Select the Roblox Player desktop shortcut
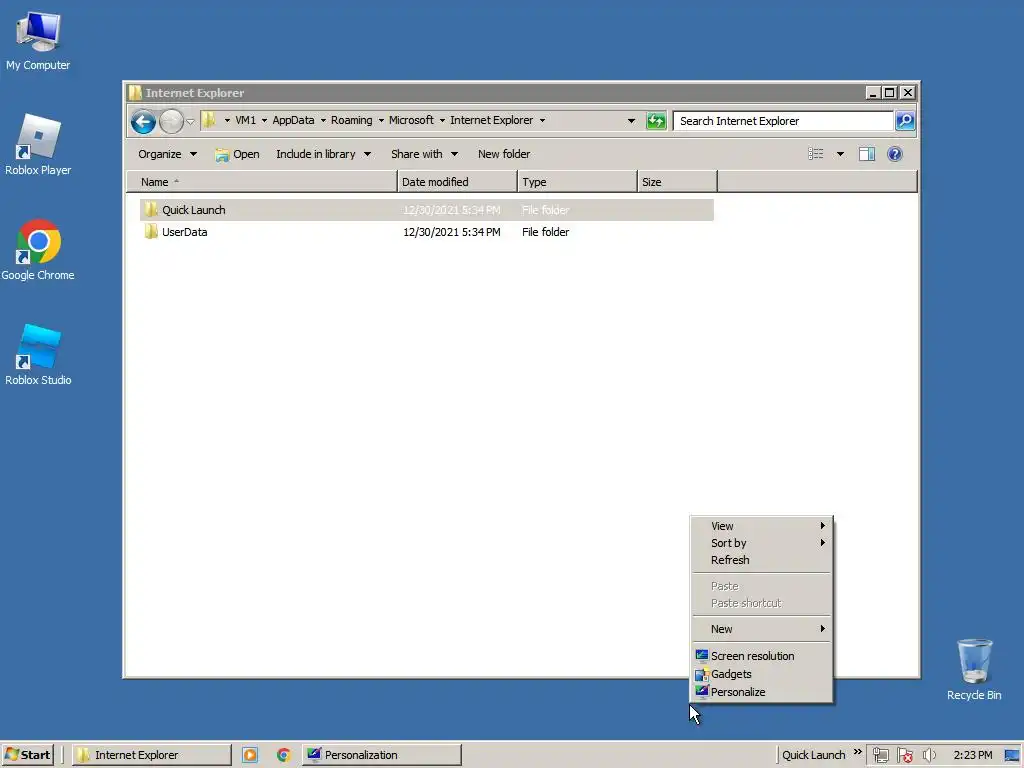The width and height of the screenshot is (1024, 768). coord(38,145)
